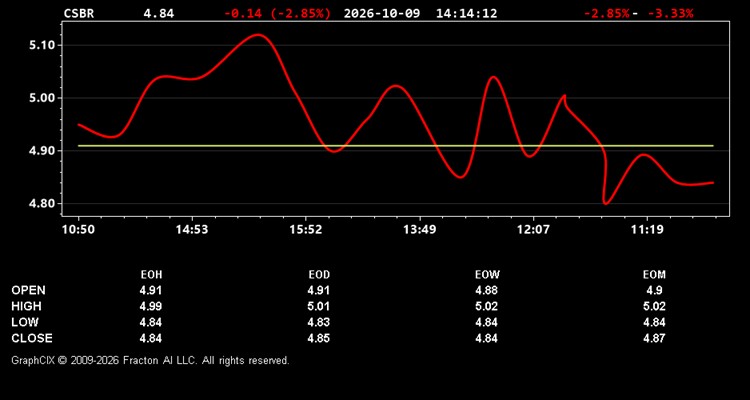Click the 4.80 y-axis label
The image size is (750, 400).
(x=43, y=203)
